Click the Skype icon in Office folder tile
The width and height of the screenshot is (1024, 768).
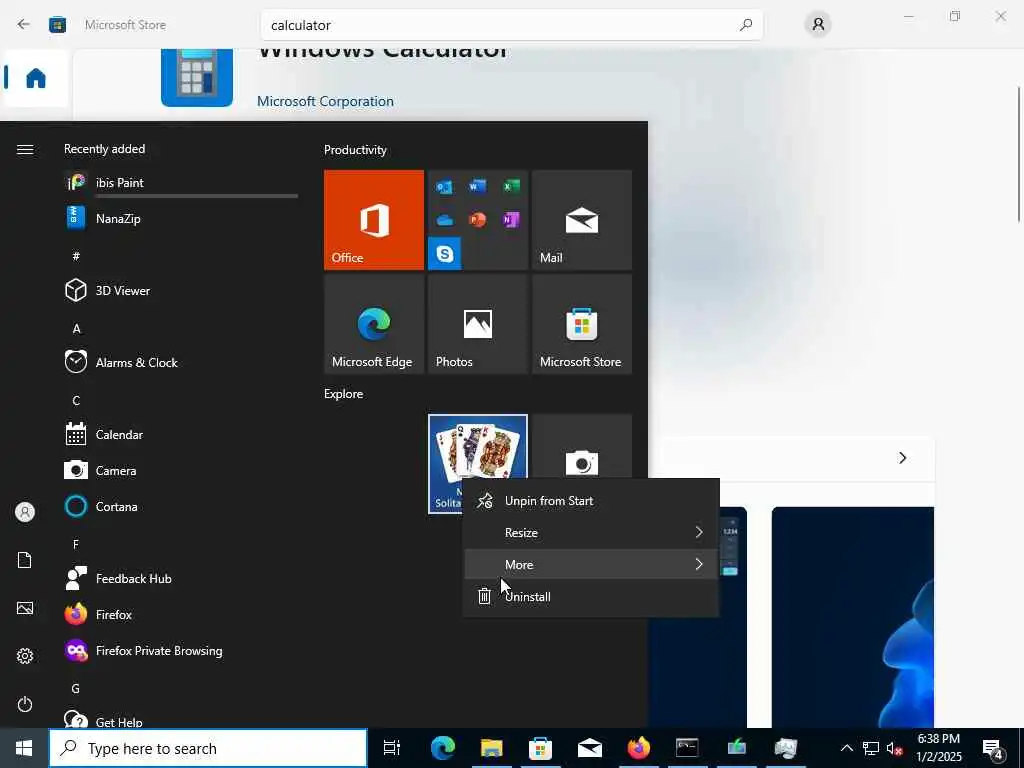pos(445,253)
